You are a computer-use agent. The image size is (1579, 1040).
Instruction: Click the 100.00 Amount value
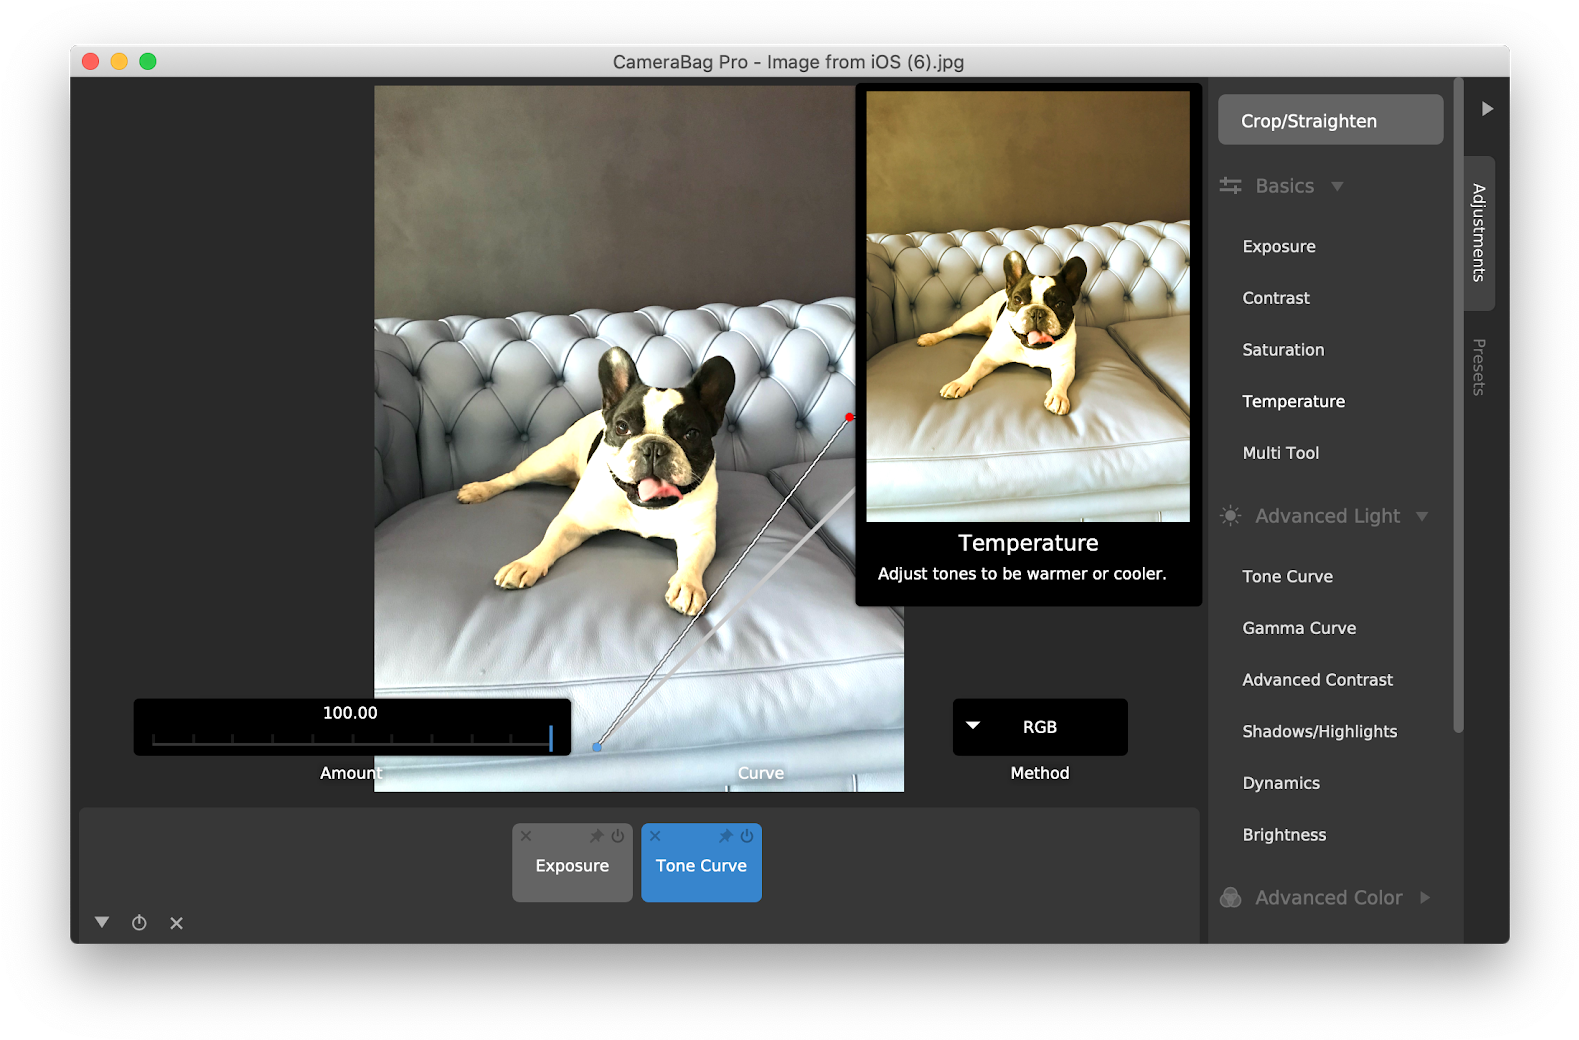pyautogui.click(x=350, y=713)
